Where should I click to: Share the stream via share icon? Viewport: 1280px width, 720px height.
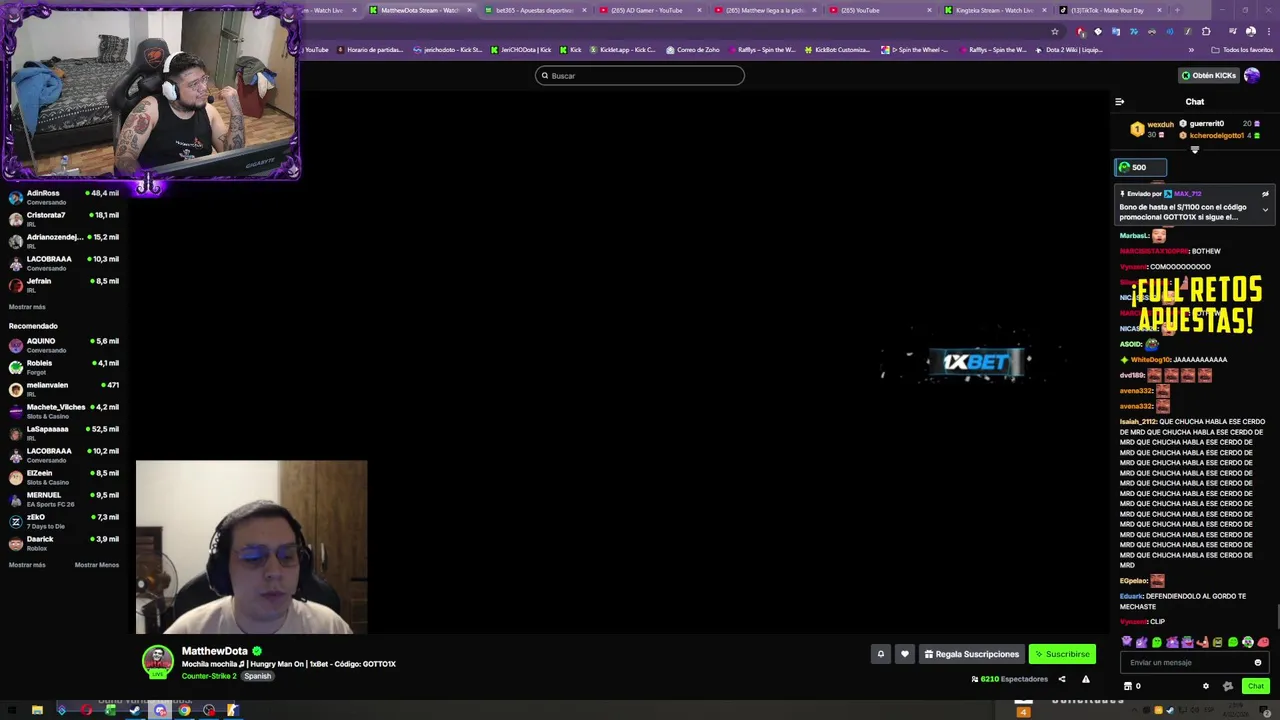(x=1062, y=679)
